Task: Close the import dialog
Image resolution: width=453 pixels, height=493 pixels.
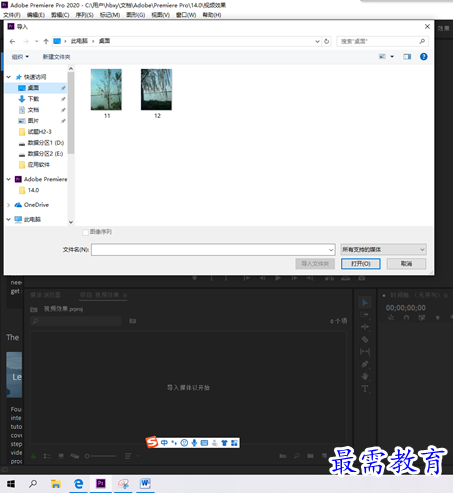Action: coord(427,27)
